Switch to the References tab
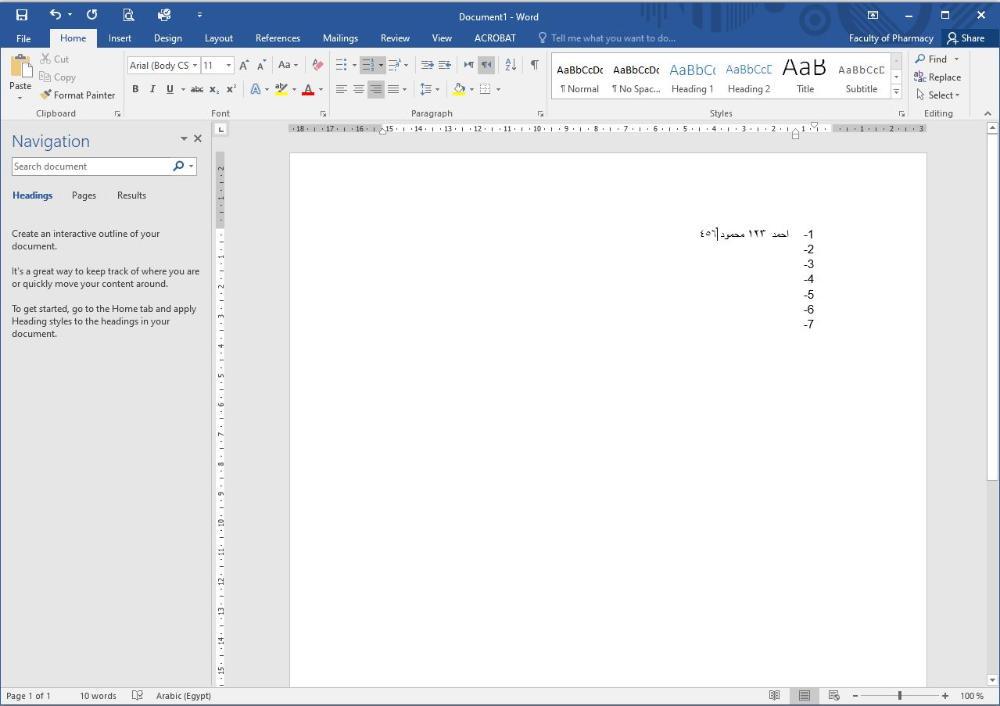1000x706 pixels. 277,38
